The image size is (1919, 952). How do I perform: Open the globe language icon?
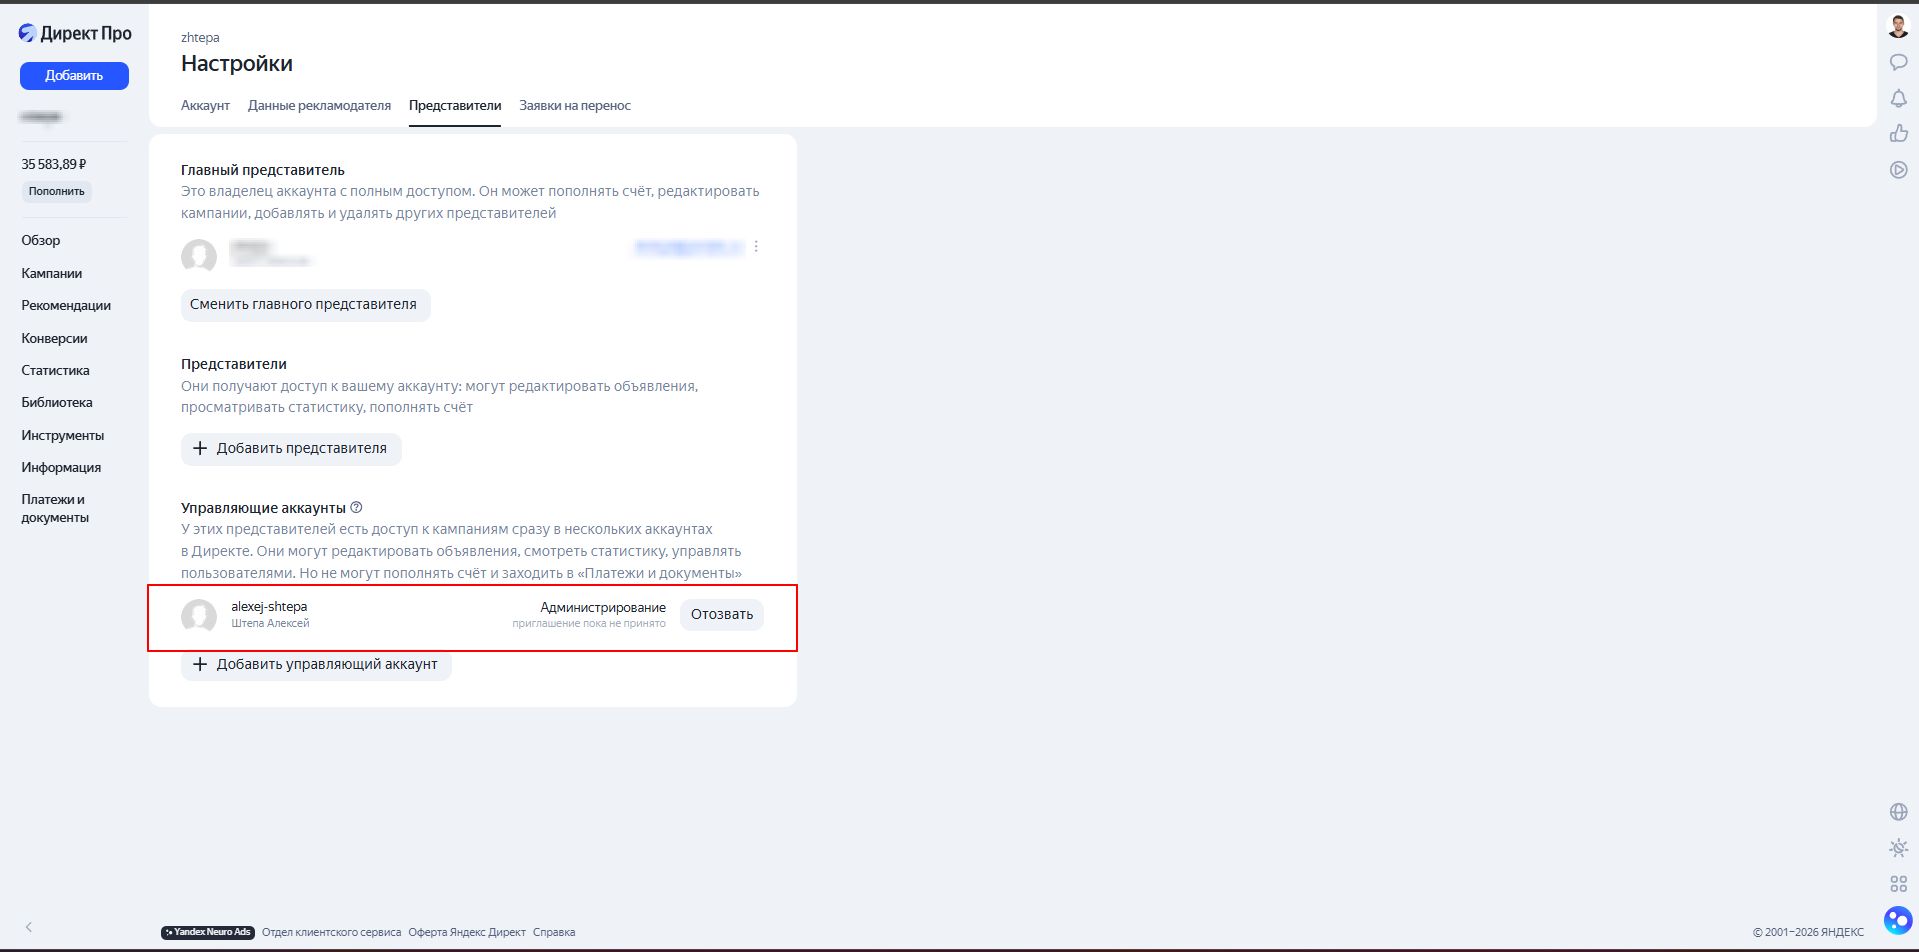click(1898, 812)
